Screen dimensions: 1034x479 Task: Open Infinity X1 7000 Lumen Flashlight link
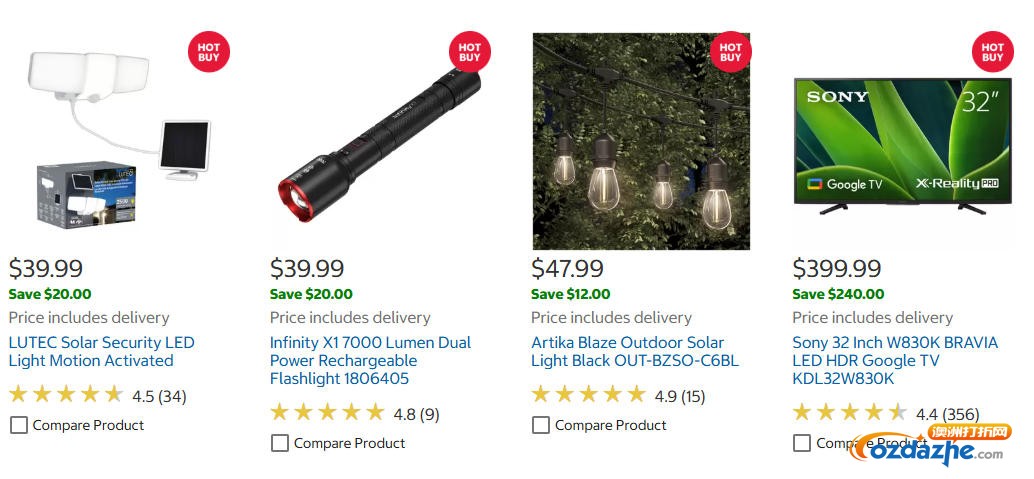pos(370,360)
